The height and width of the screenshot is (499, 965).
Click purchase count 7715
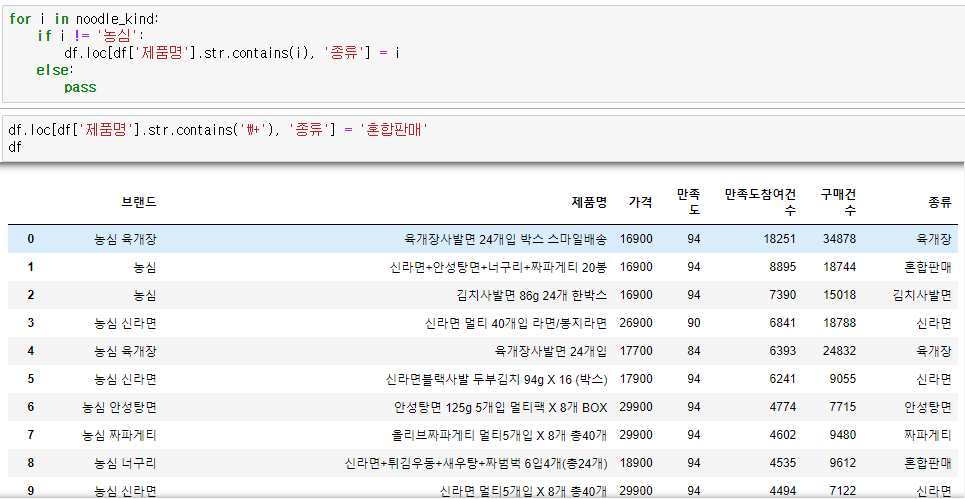pos(843,407)
